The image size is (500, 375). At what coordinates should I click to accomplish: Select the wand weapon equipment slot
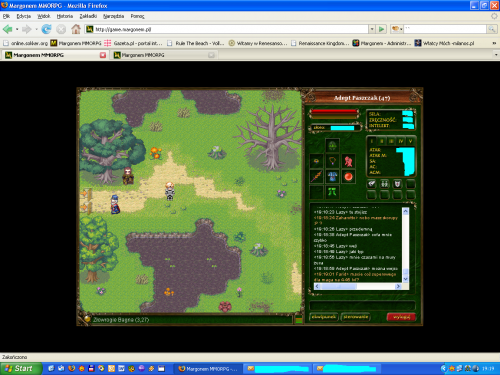pos(316,176)
